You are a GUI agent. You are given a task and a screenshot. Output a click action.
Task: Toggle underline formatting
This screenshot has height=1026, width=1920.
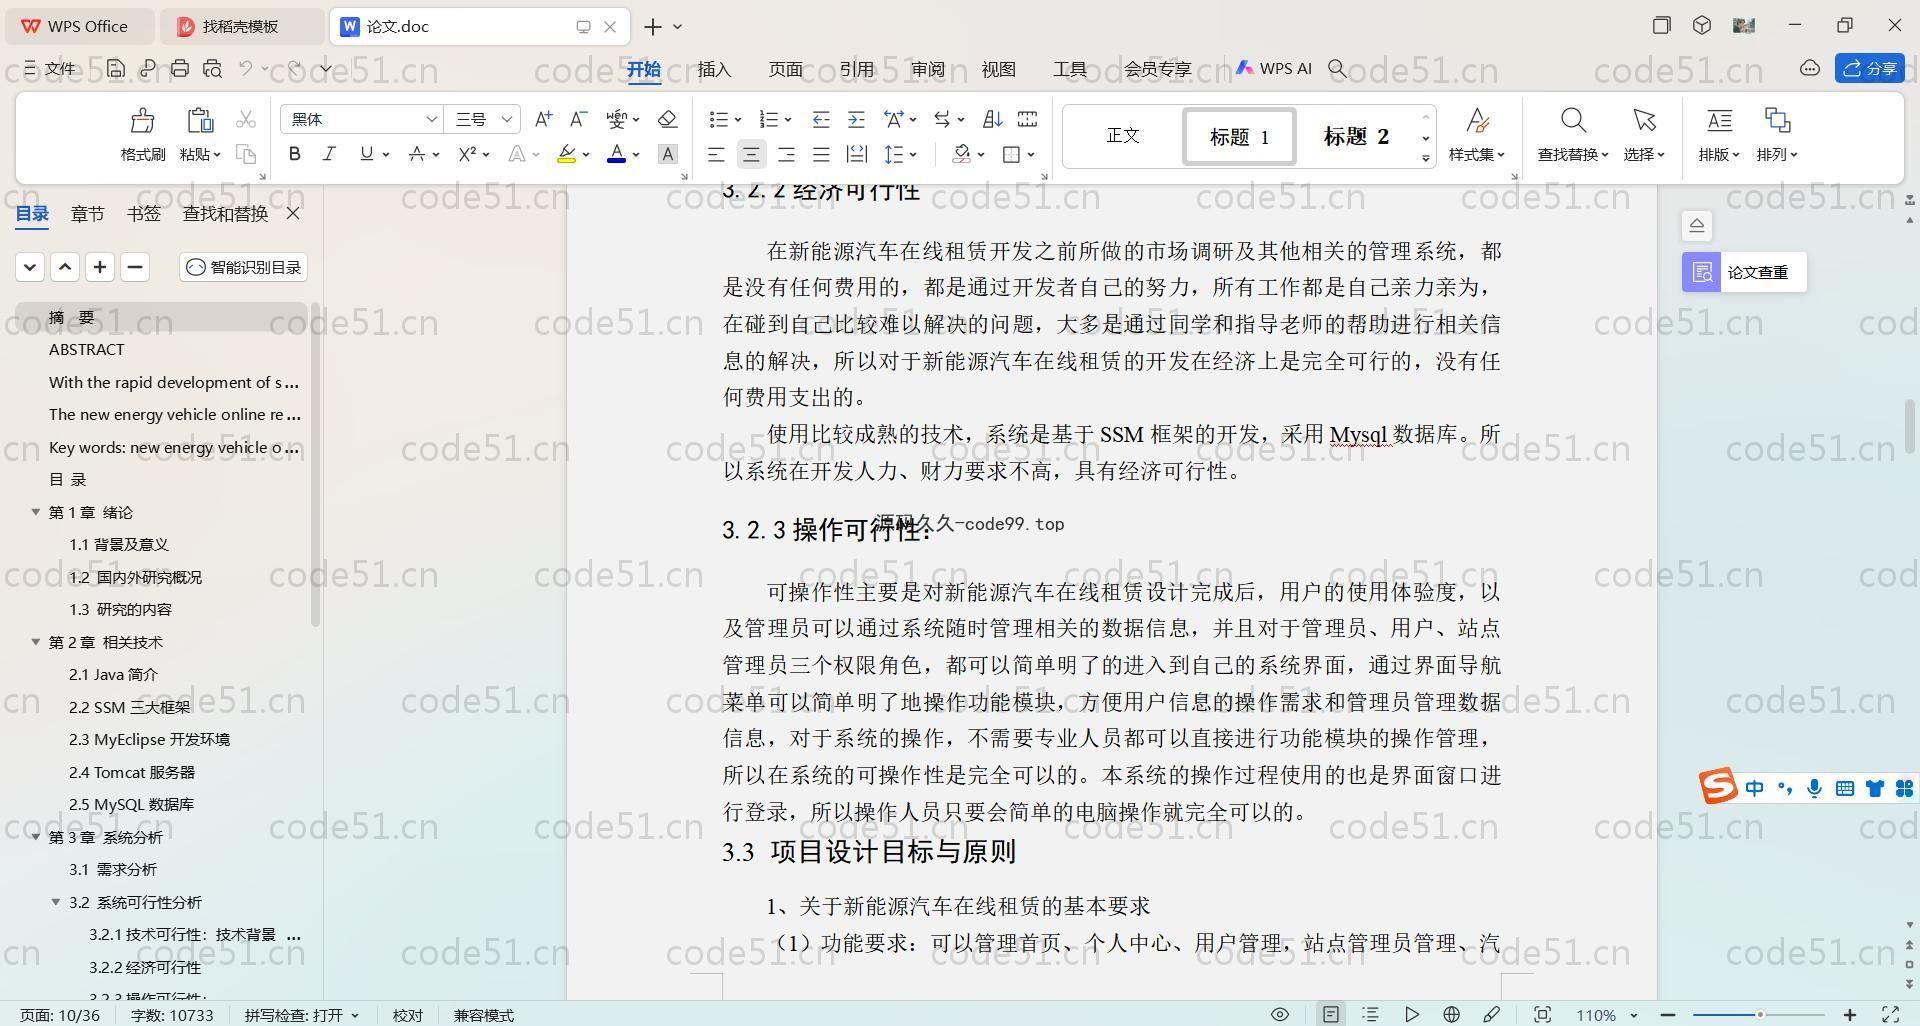[x=366, y=154]
